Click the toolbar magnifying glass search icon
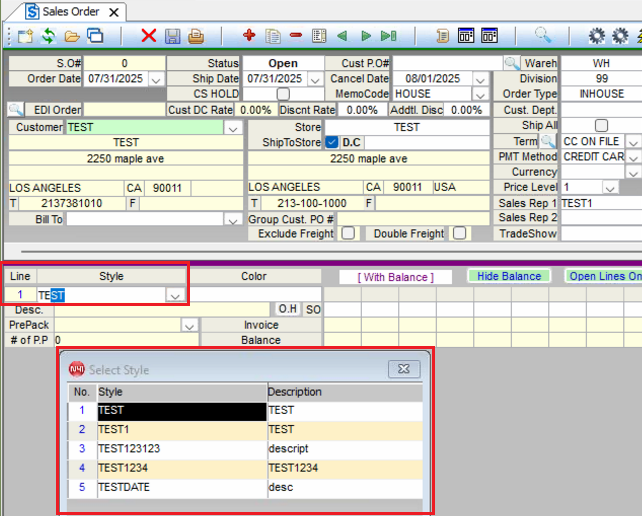 [543, 36]
